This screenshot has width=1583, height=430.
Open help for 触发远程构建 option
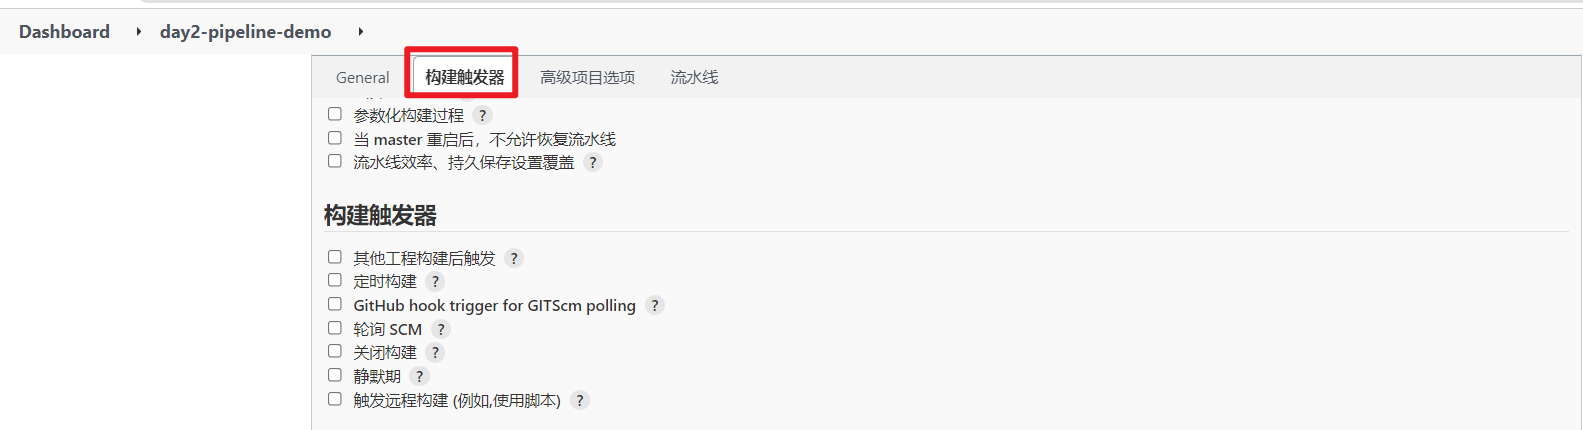click(580, 400)
